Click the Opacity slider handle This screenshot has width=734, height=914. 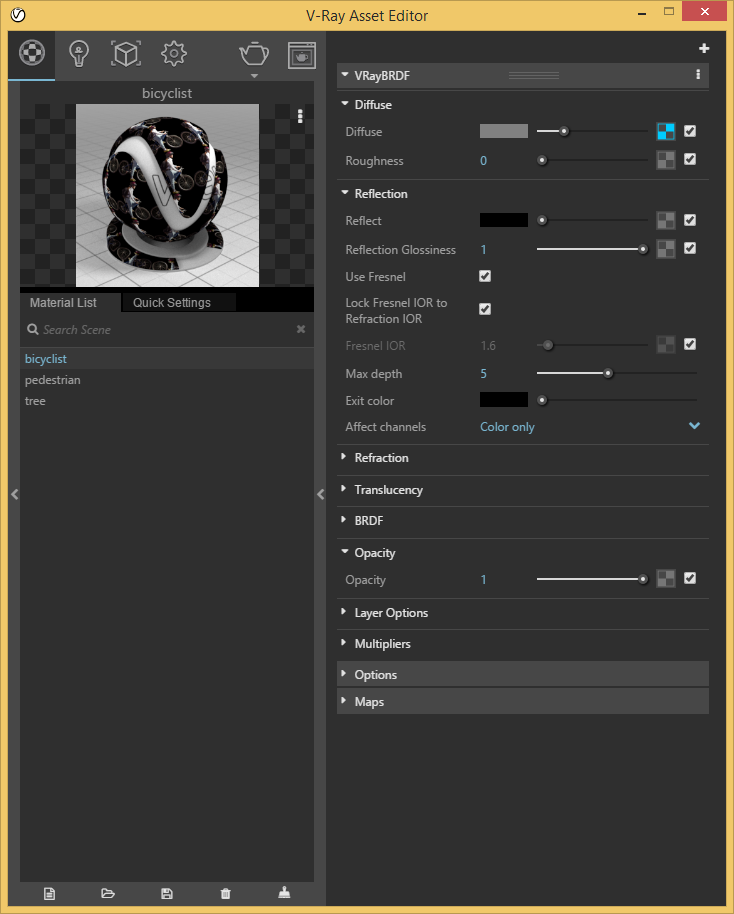tap(642, 579)
